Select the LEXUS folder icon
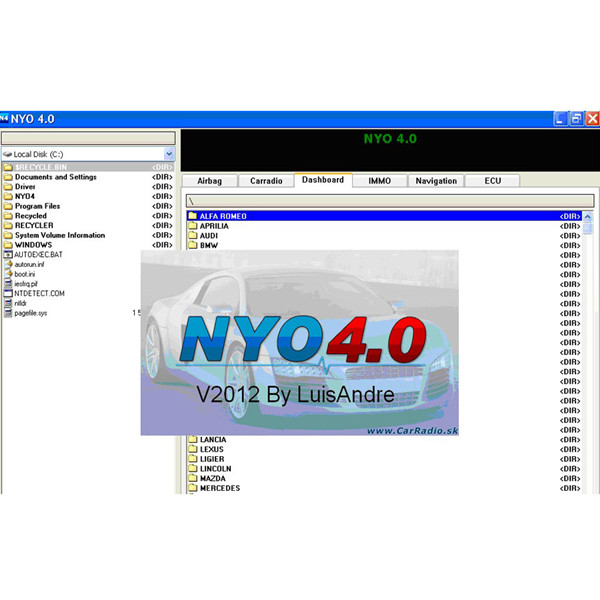The height and width of the screenshot is (600, 600). (x=193, y=450)
